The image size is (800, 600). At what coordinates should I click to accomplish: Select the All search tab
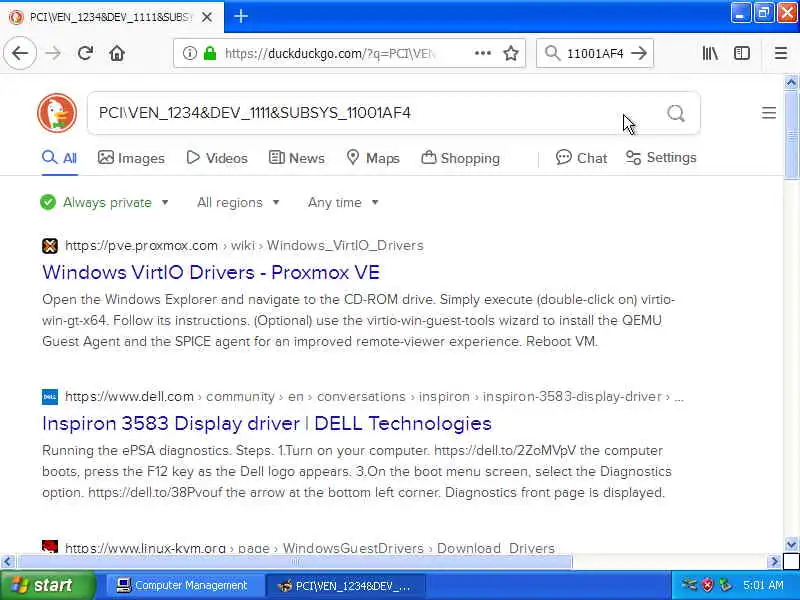pyautogui.click(x=60, y=158)
